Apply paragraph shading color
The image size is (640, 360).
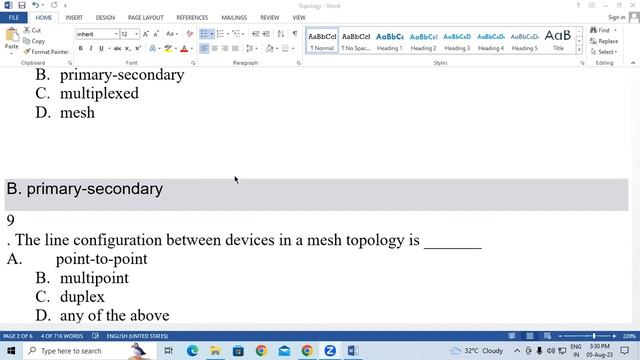[269, 49]
